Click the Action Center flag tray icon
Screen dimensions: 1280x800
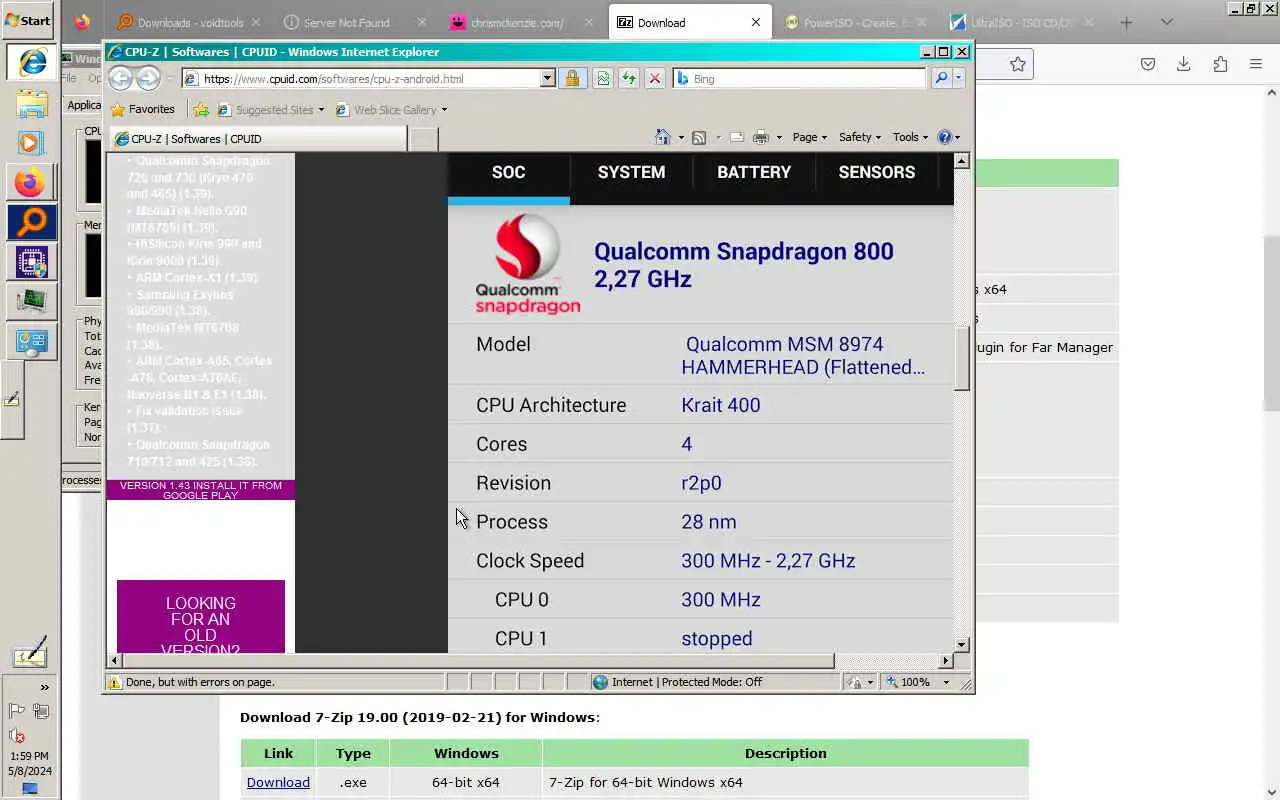16,711
